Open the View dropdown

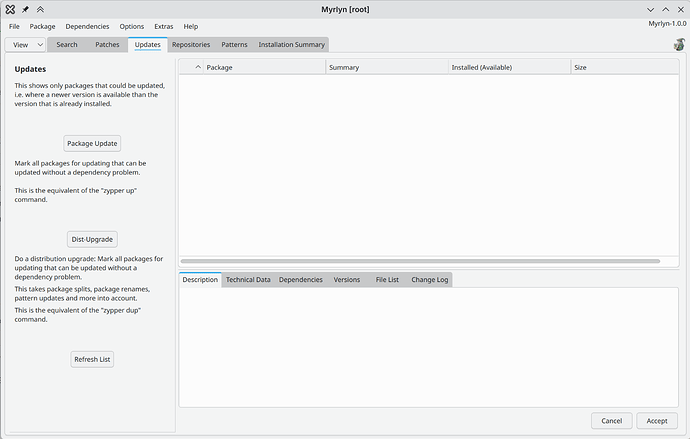point(27,45)
